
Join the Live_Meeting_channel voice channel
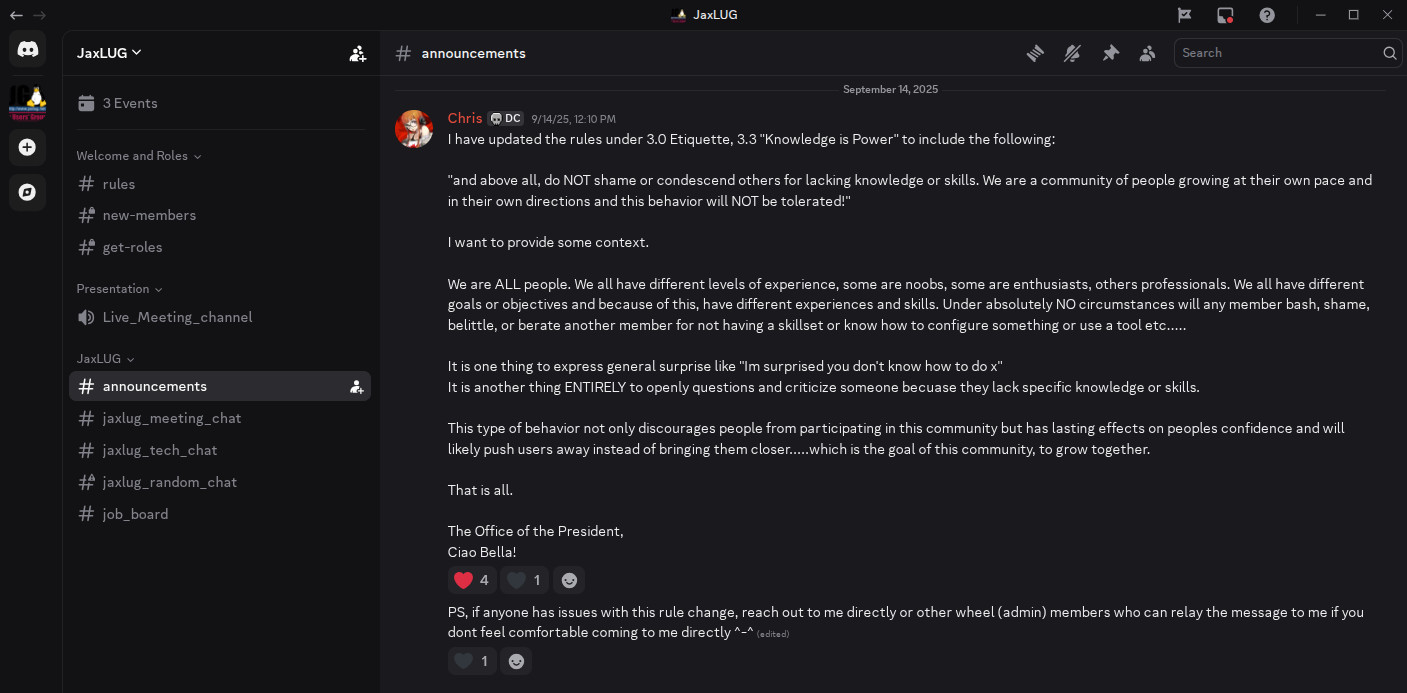pyautogui.click(x=177, y=317)
